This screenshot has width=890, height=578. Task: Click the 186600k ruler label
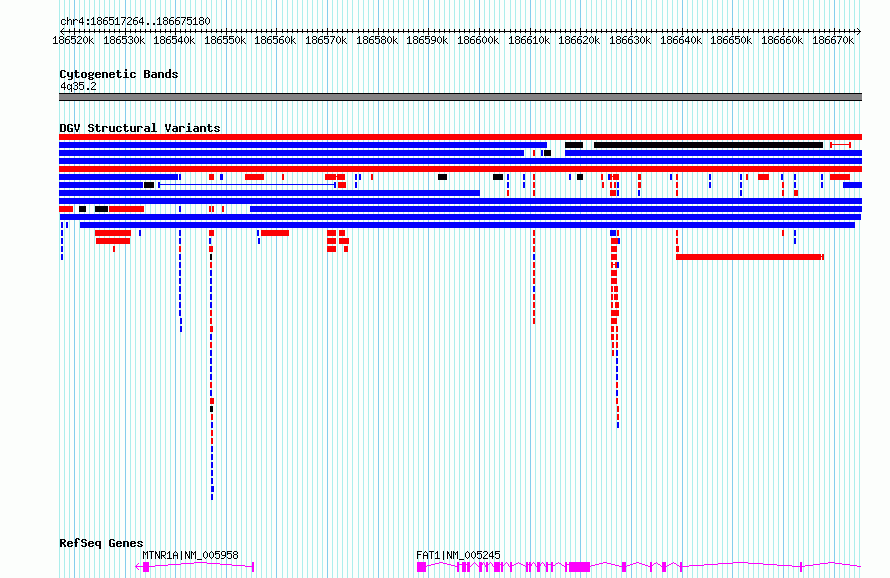click(478, 40)
